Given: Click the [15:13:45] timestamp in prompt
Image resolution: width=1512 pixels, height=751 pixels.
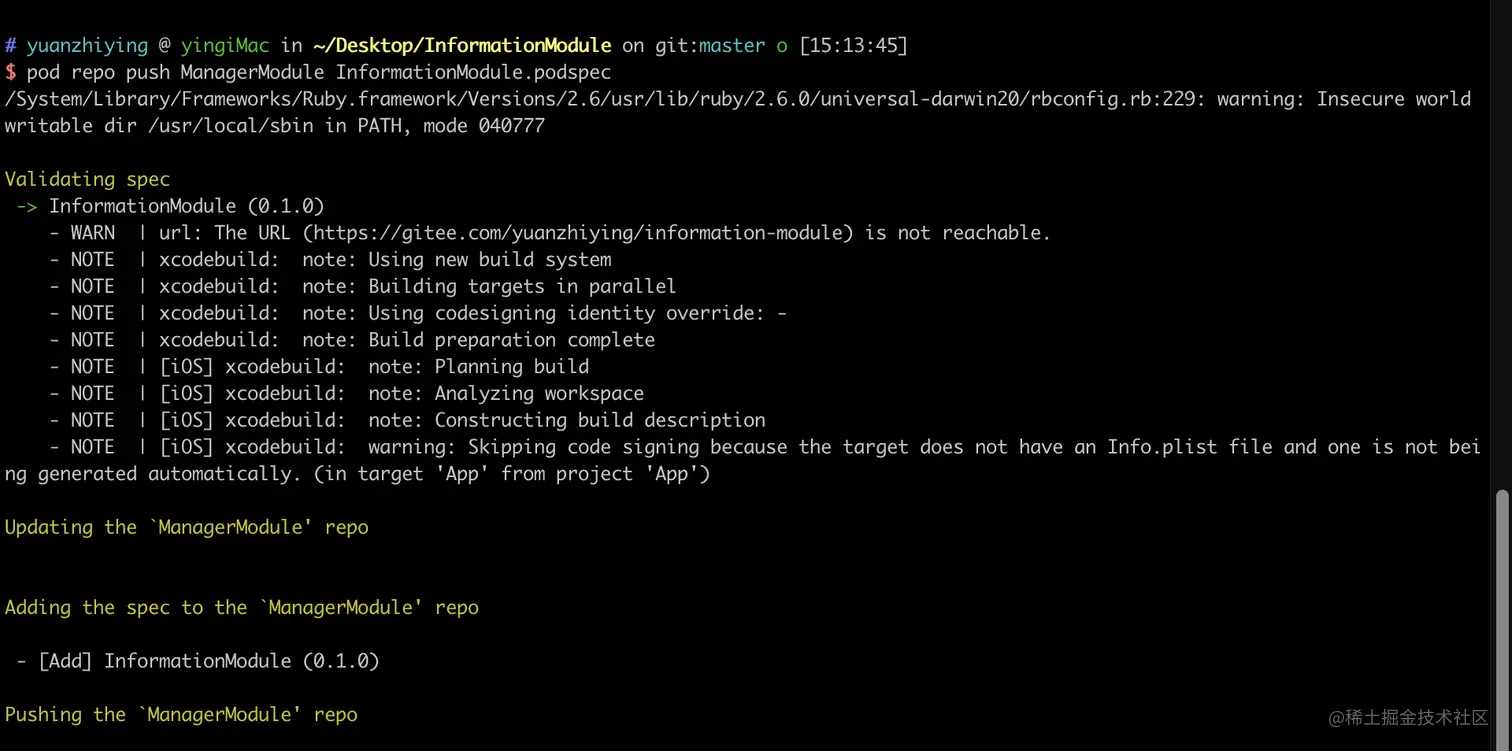Looking at the screenshot, I should [x=853, y=45].
